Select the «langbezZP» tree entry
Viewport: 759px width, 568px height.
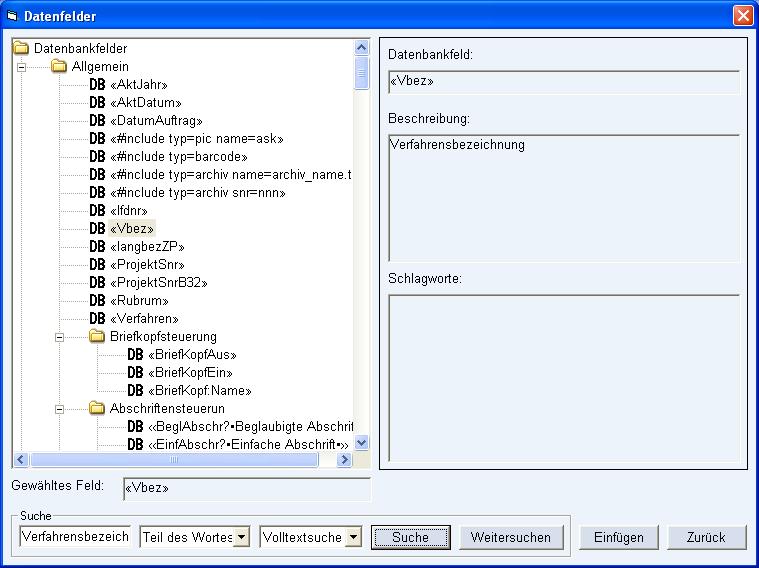(148, 247)
